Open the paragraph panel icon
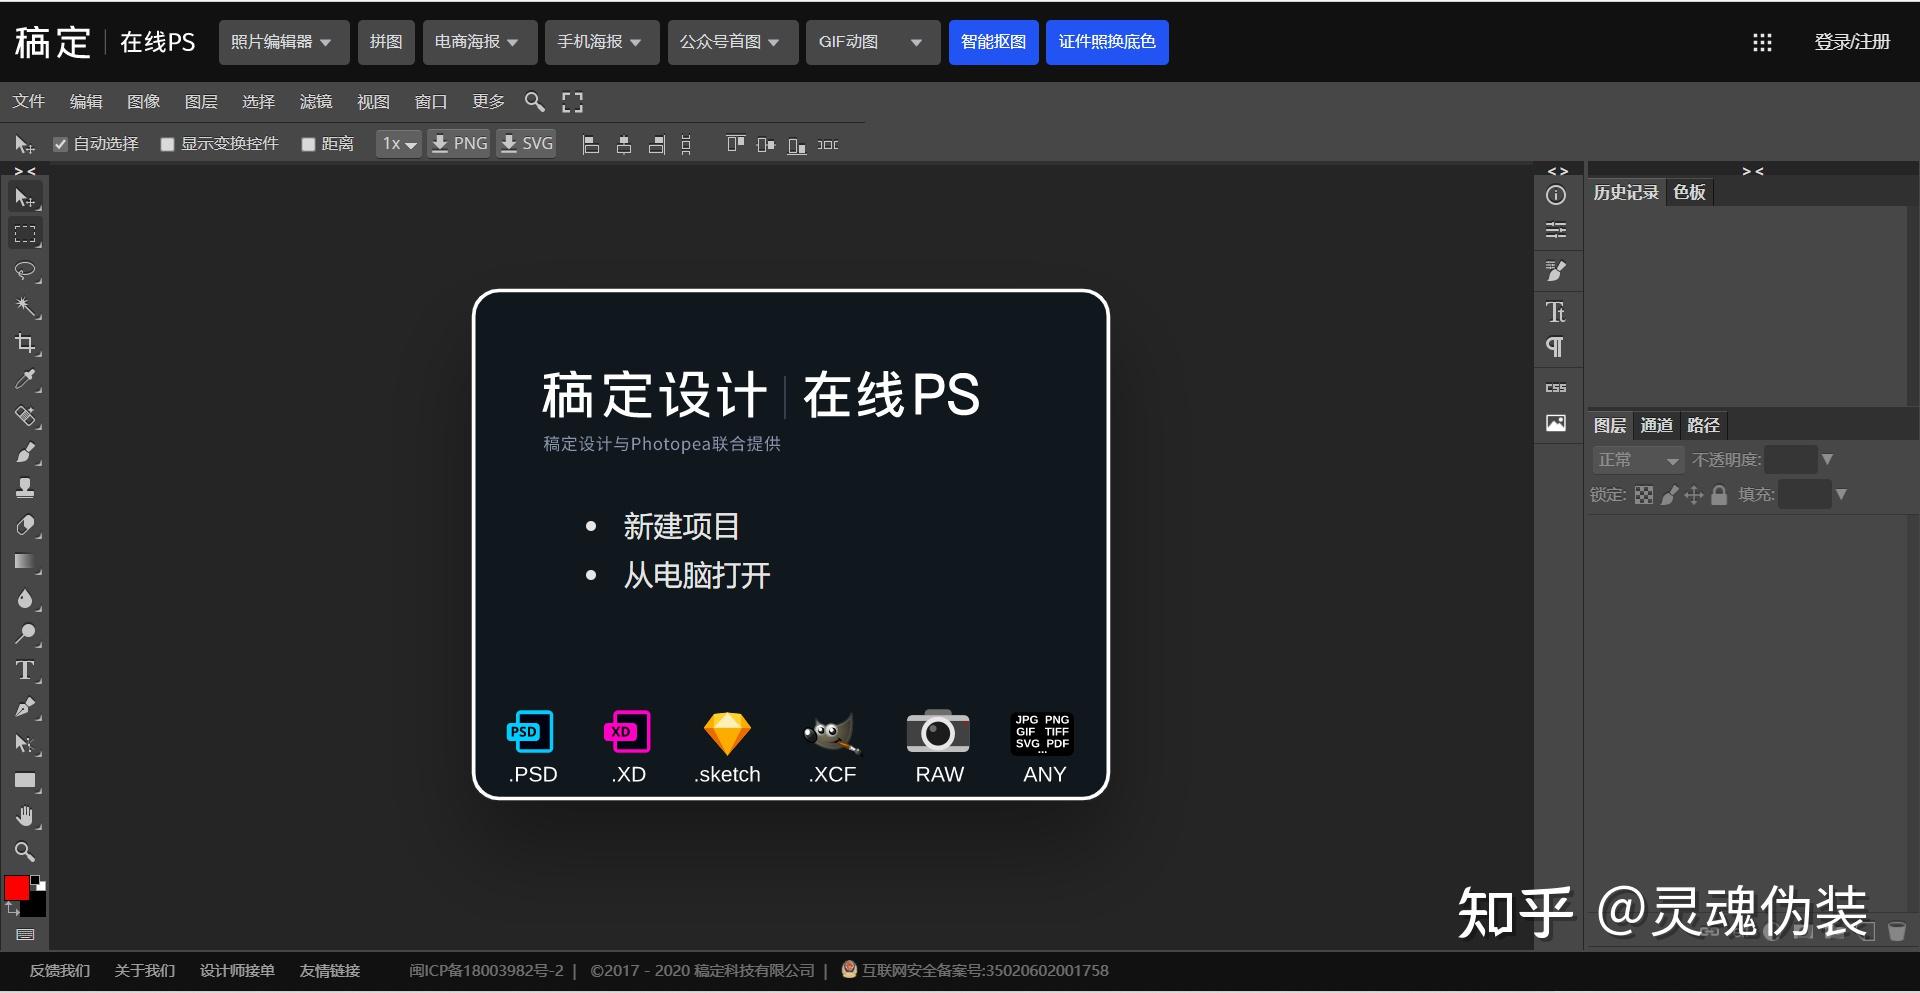 tap(1556, 347)
